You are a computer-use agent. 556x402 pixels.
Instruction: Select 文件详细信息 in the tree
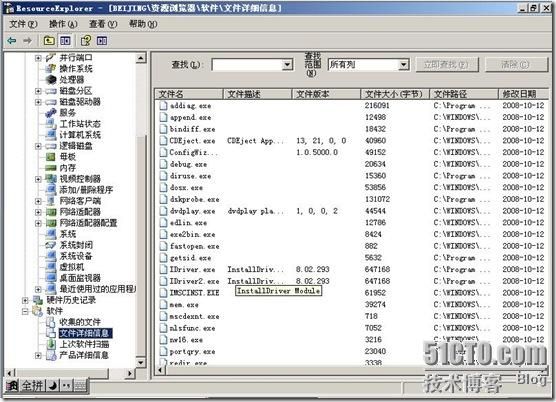pos(85,333)
